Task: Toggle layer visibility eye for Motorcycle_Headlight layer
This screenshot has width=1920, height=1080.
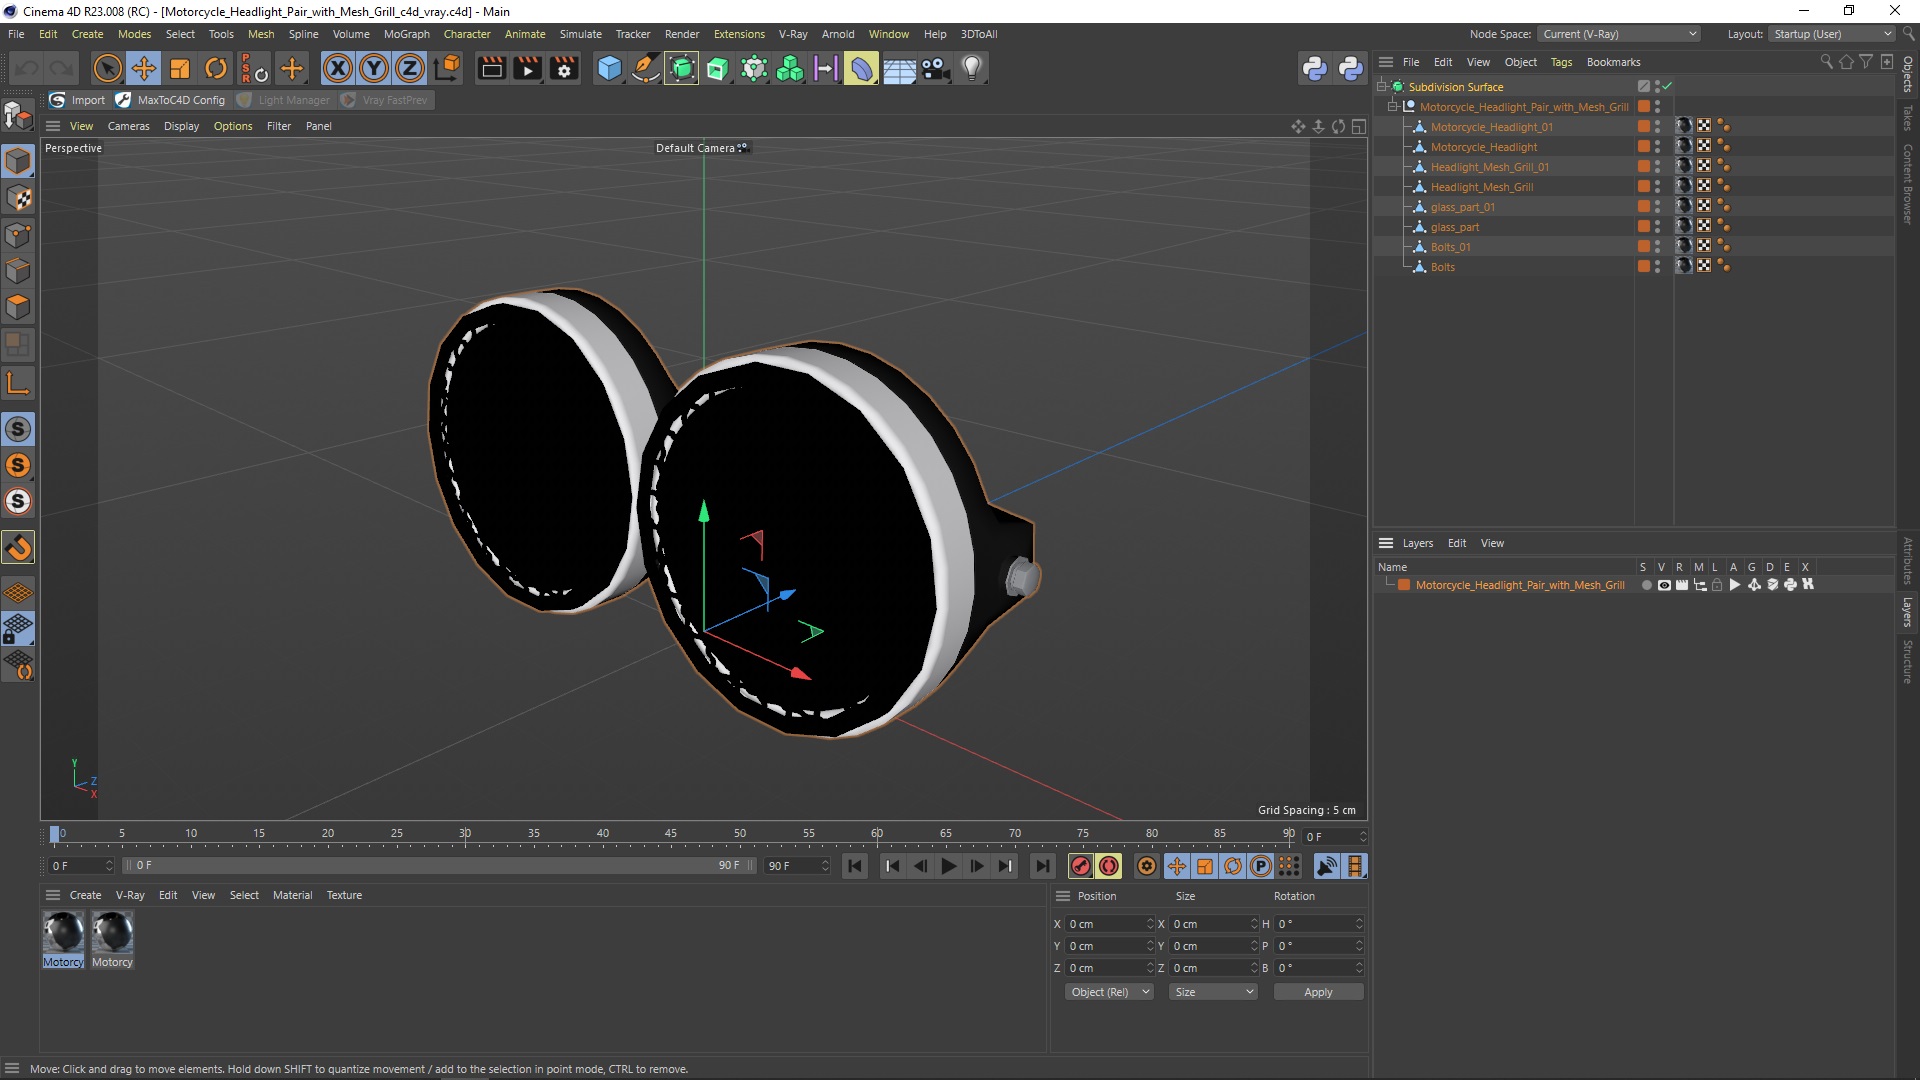Action: 1664,585
